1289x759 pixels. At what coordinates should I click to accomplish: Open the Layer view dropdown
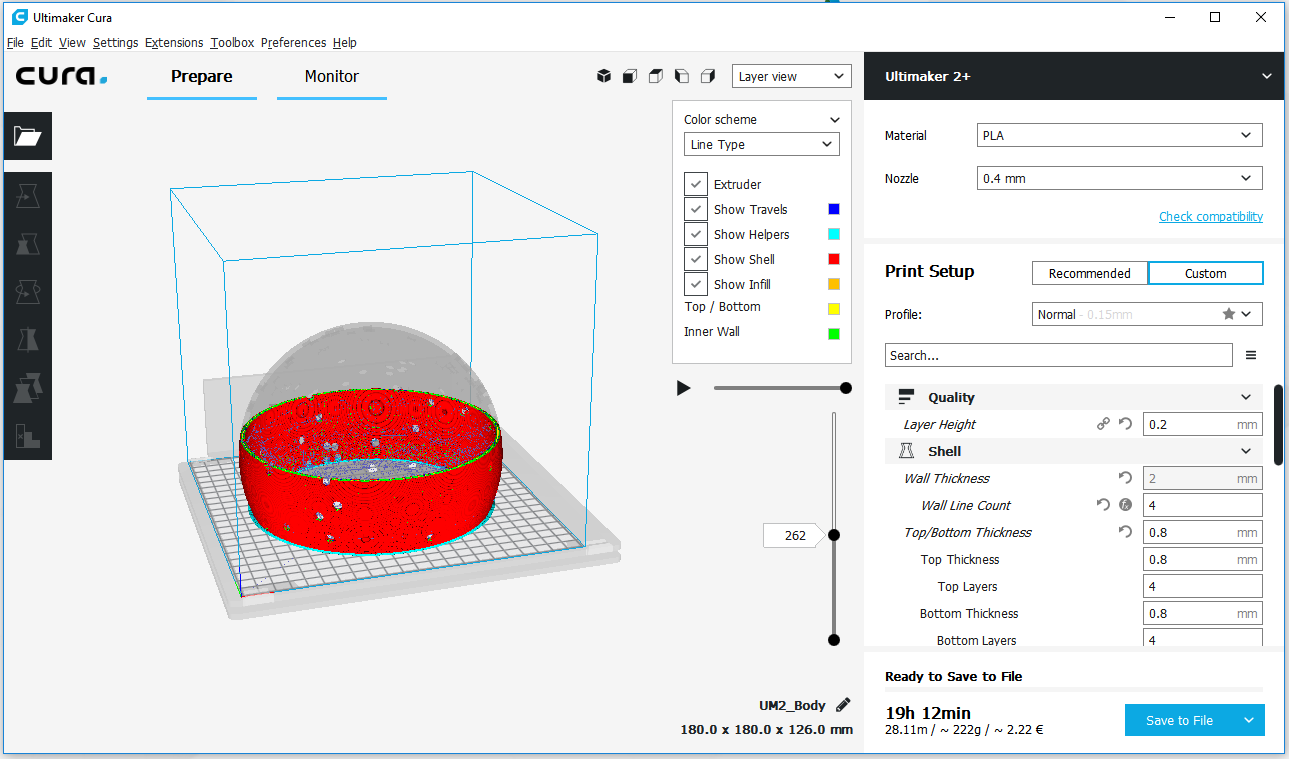[791, 76]
